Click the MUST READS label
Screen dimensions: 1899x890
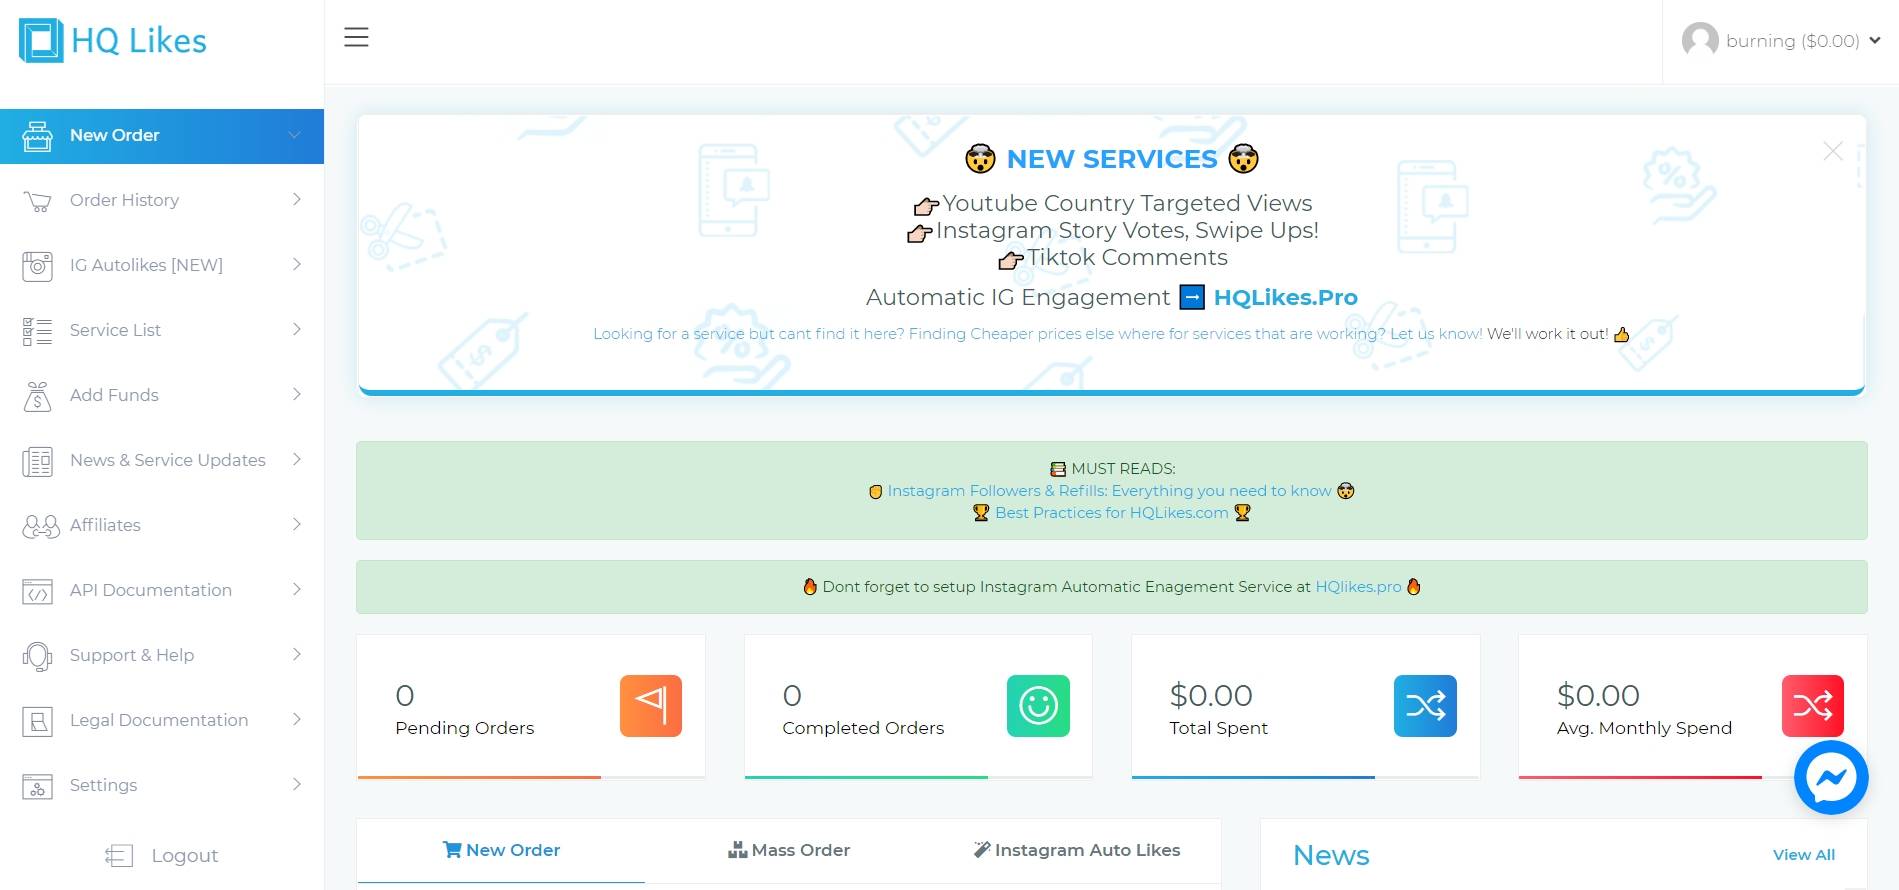tap(1123, 469)
